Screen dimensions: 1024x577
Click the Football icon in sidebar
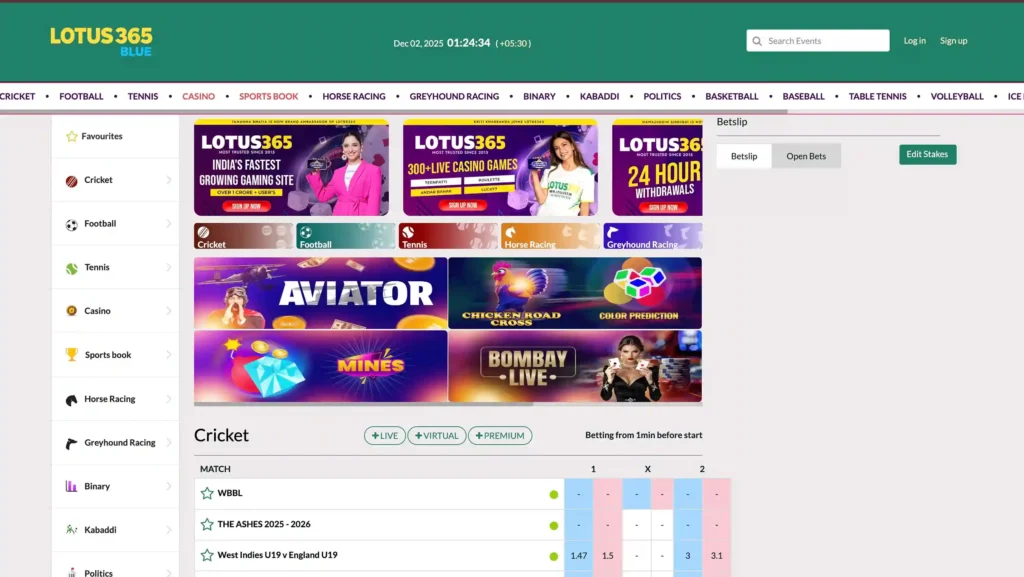click(71, 225)
